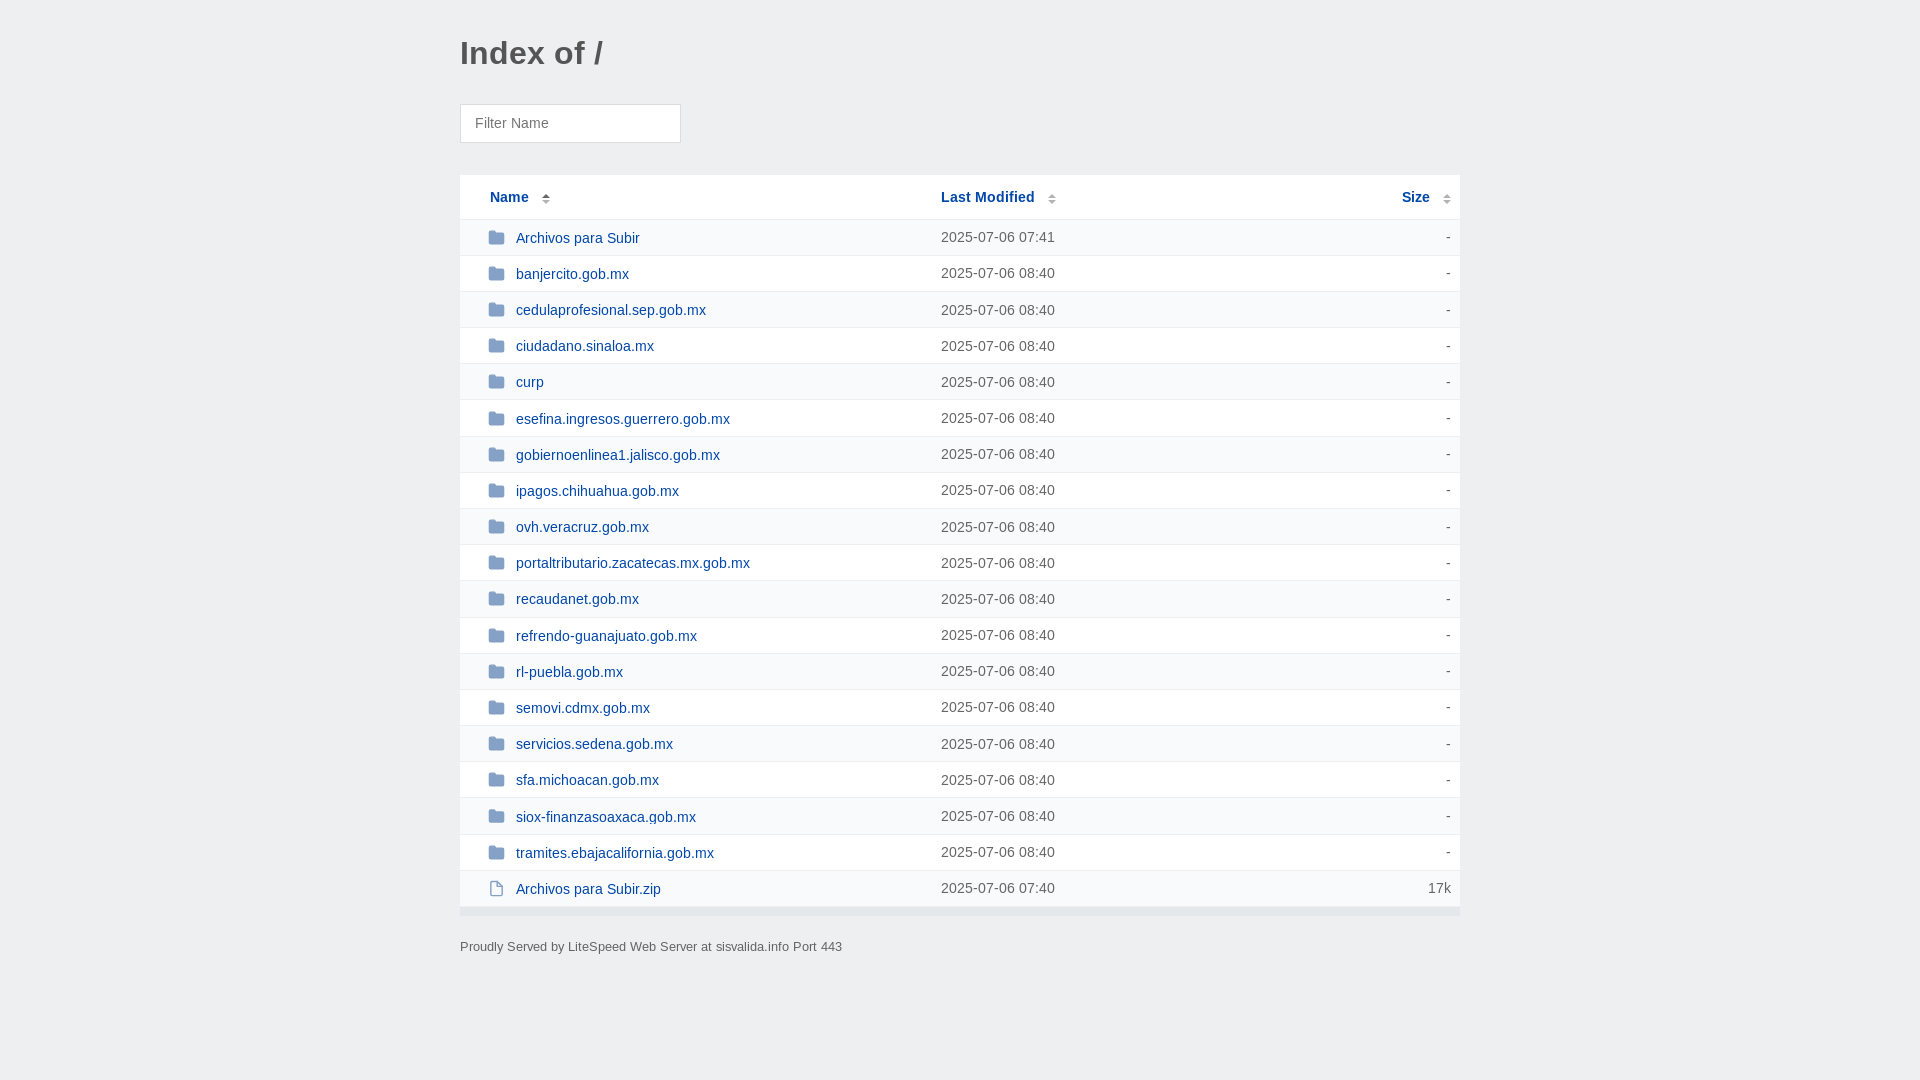Open the ciudadano.sinaloa.mx folder
Viewport: 1920px width, 1080px height.
tap(584, 346)
